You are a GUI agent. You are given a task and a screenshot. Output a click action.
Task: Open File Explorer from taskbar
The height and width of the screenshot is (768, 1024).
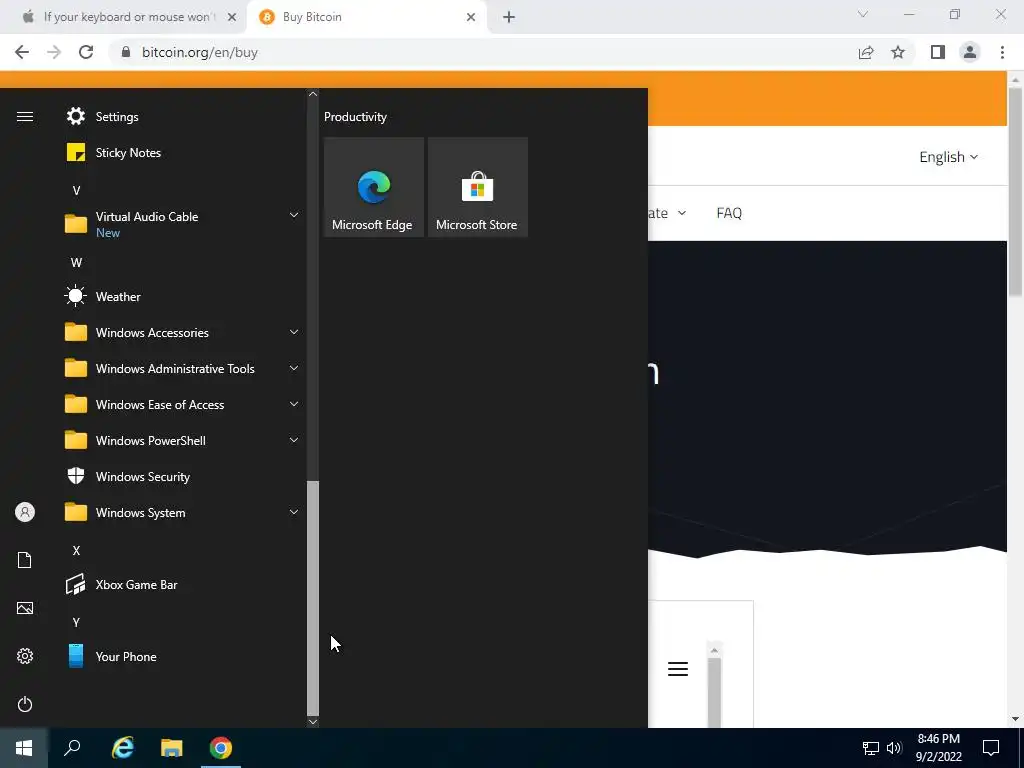(x=172, y=748)
